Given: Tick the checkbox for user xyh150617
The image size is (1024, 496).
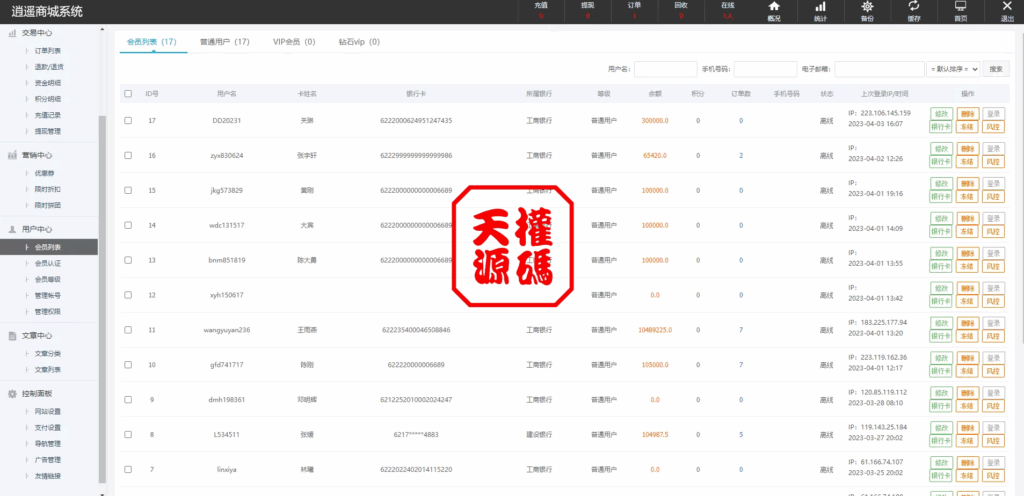Looking at the screenshot, I should coord(128,295).
